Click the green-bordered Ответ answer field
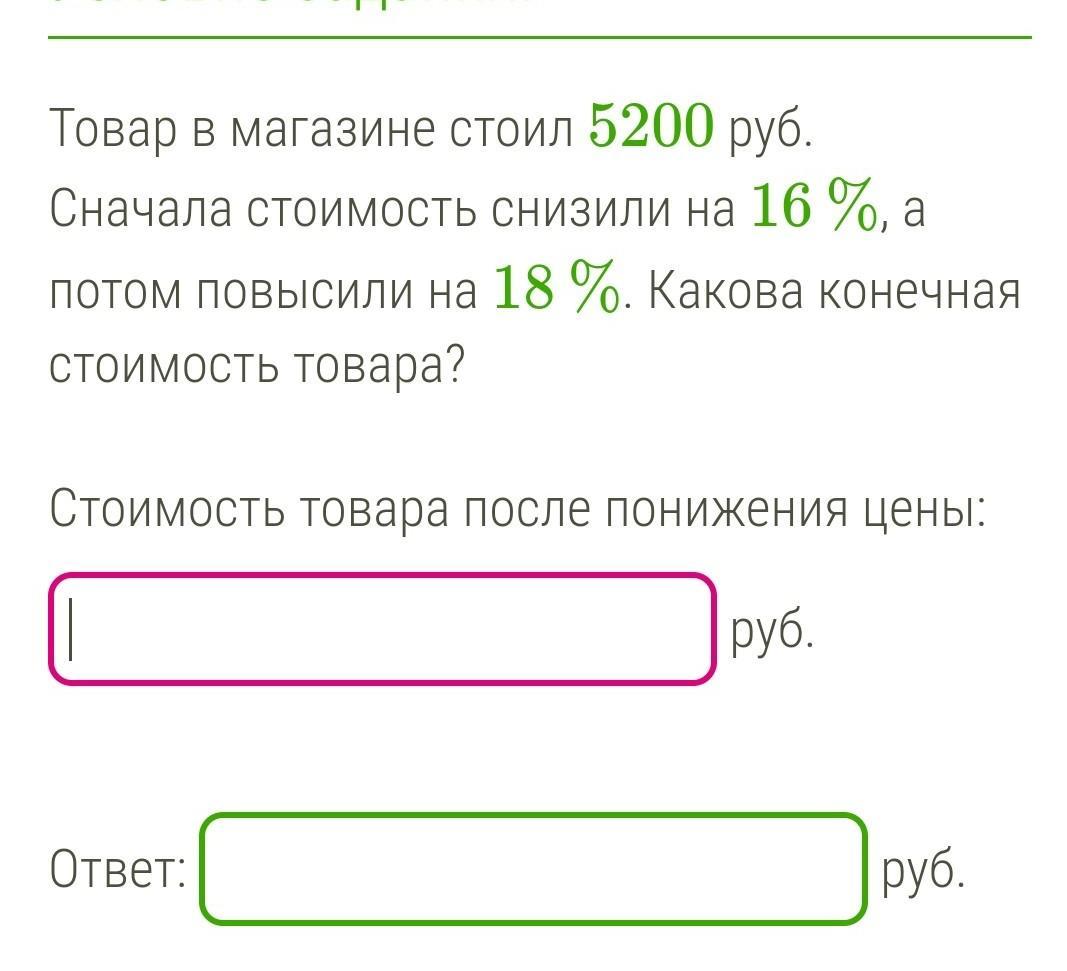The height and width of the screenshot is (971, 1067). [533, 869]
